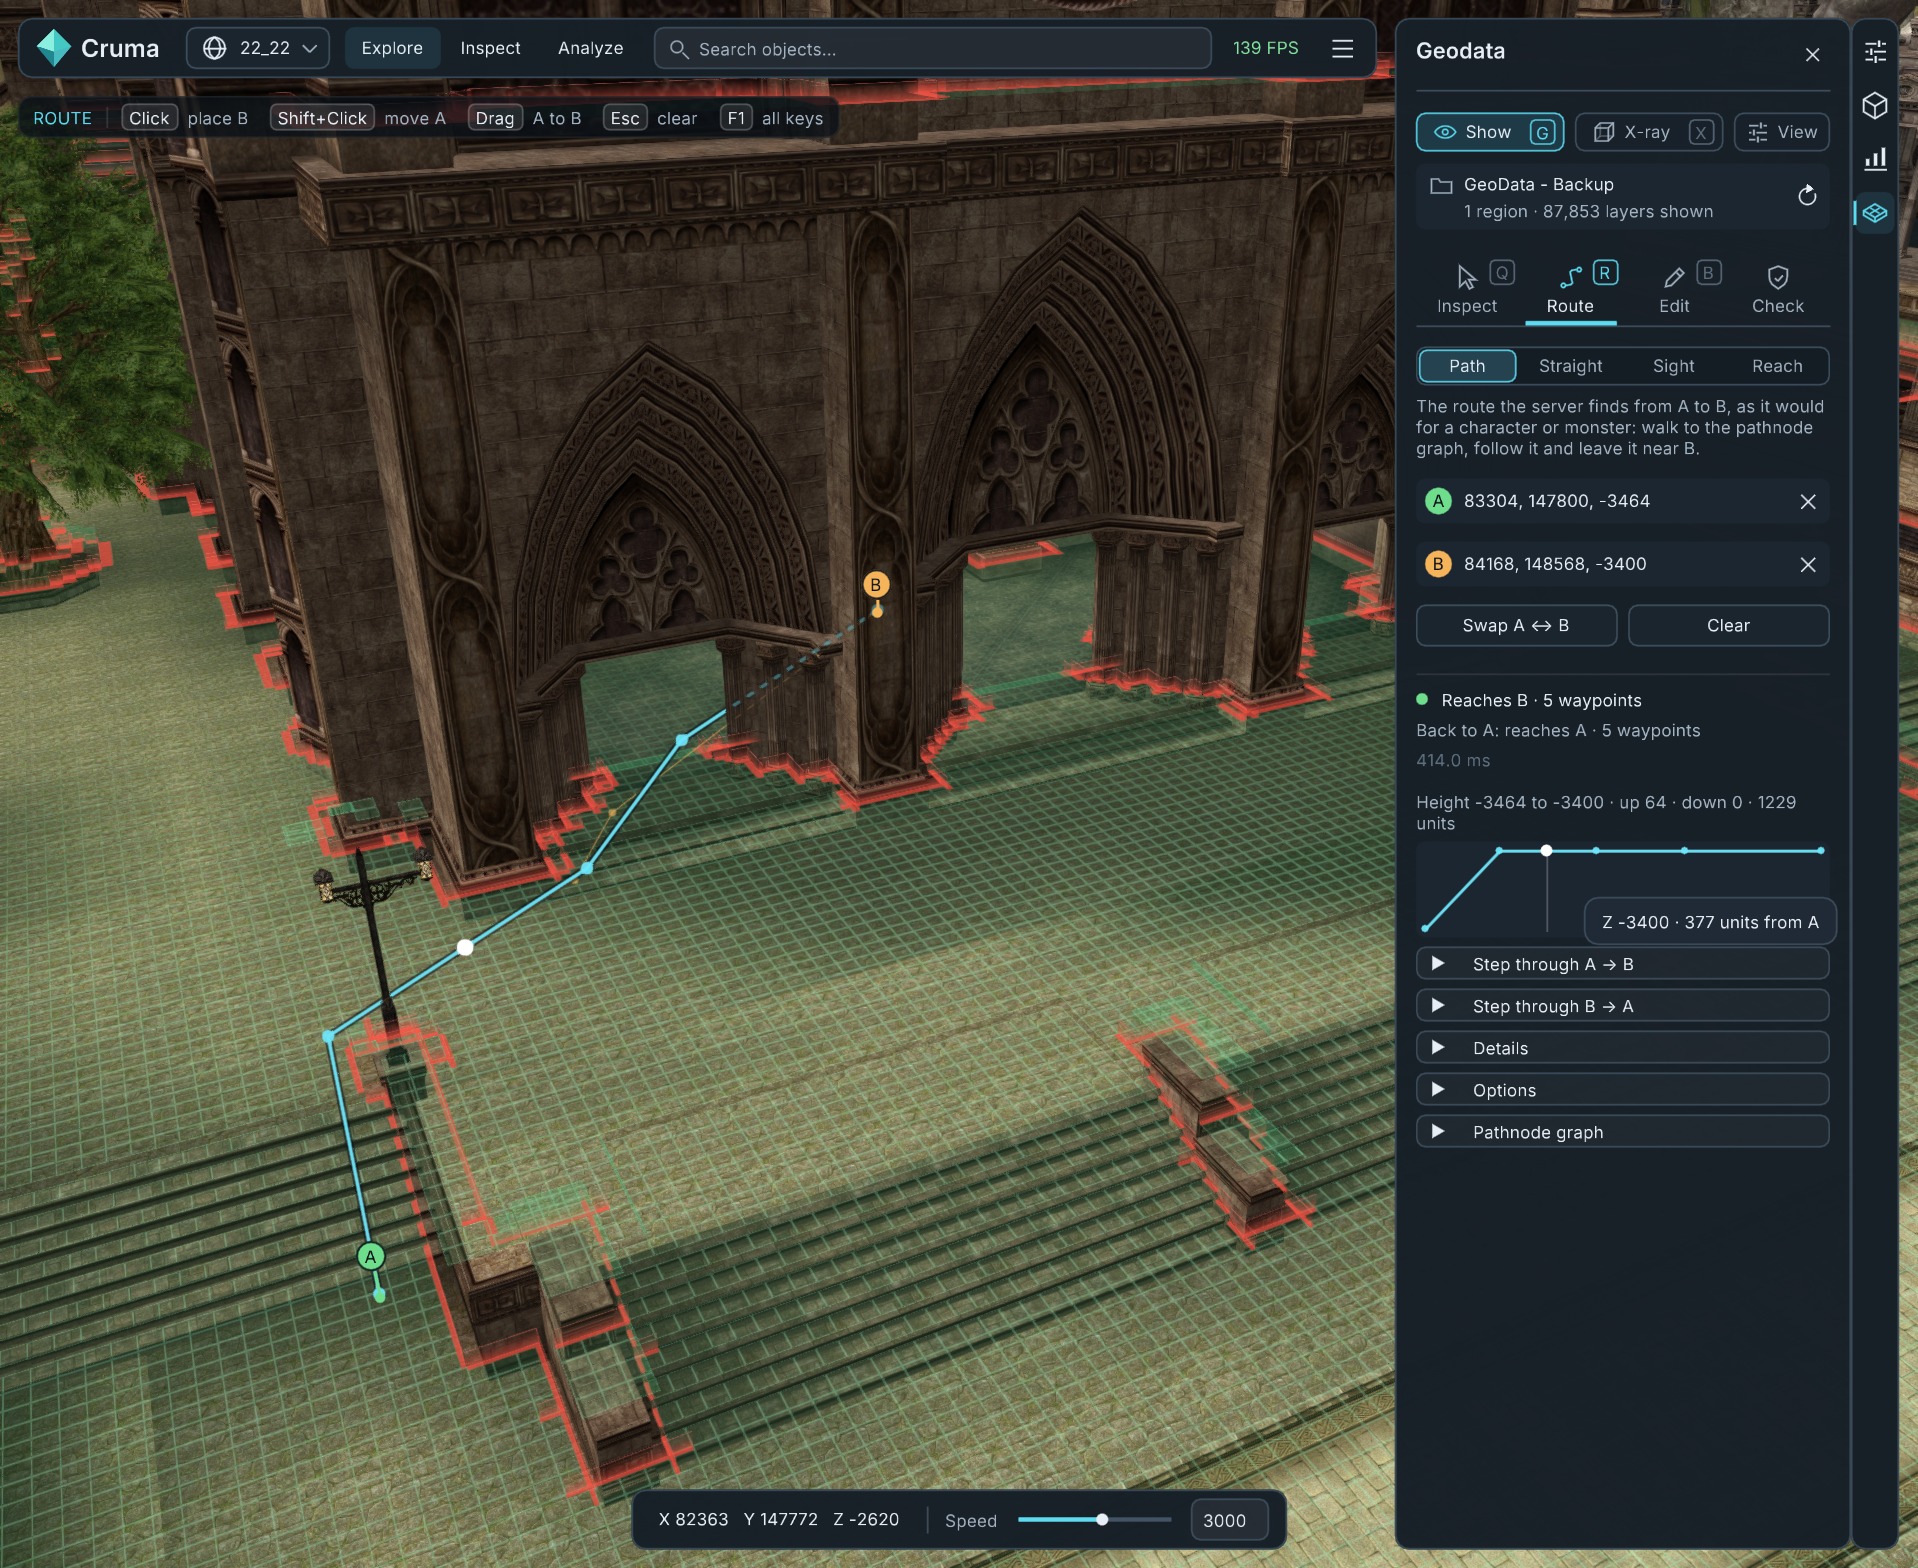Click the orange B marker in the viewport
Image resolution: width=1918 pixels, height=1568 pixels.
coord(876,584)
